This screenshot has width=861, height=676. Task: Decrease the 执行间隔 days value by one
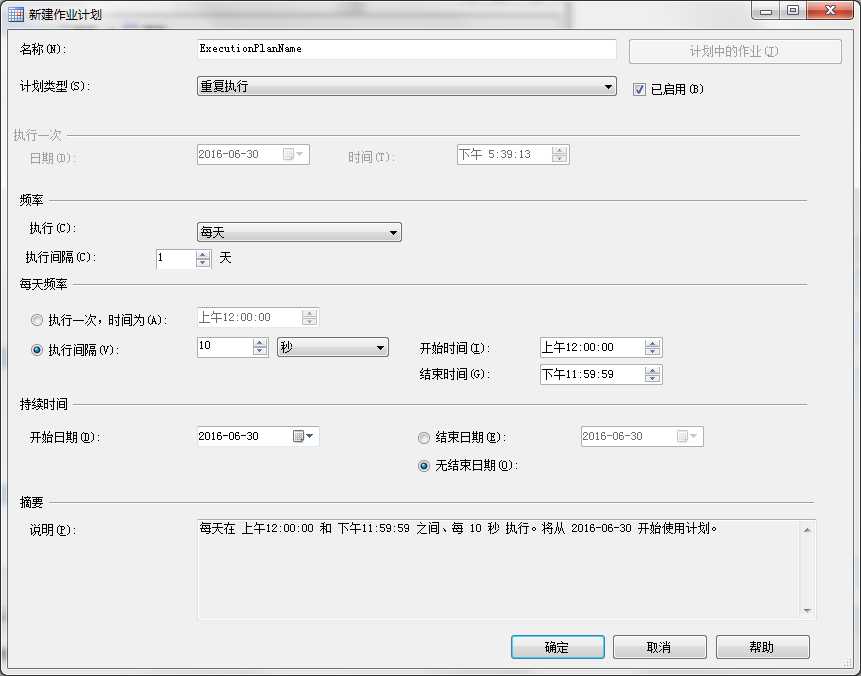click(203, 262)
